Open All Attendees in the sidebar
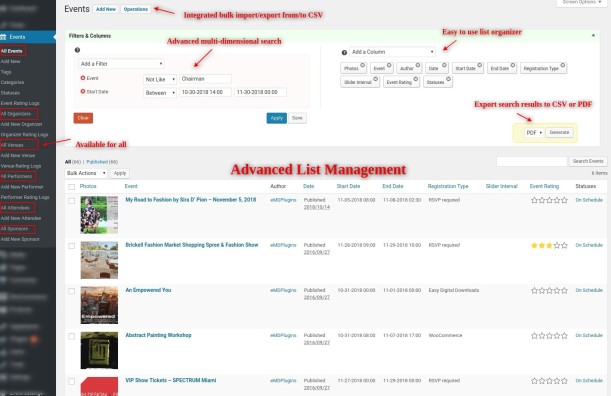The width and height of the screenshot is (611, 396). coord(15,208)
